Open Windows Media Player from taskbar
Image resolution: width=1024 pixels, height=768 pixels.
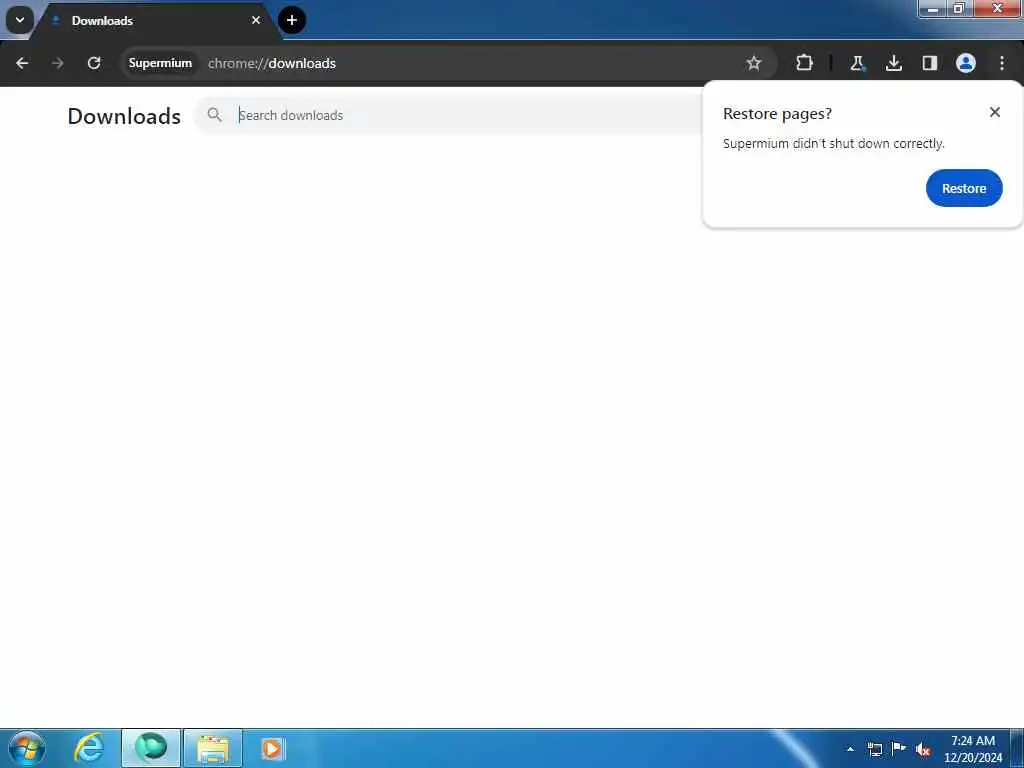272,748
